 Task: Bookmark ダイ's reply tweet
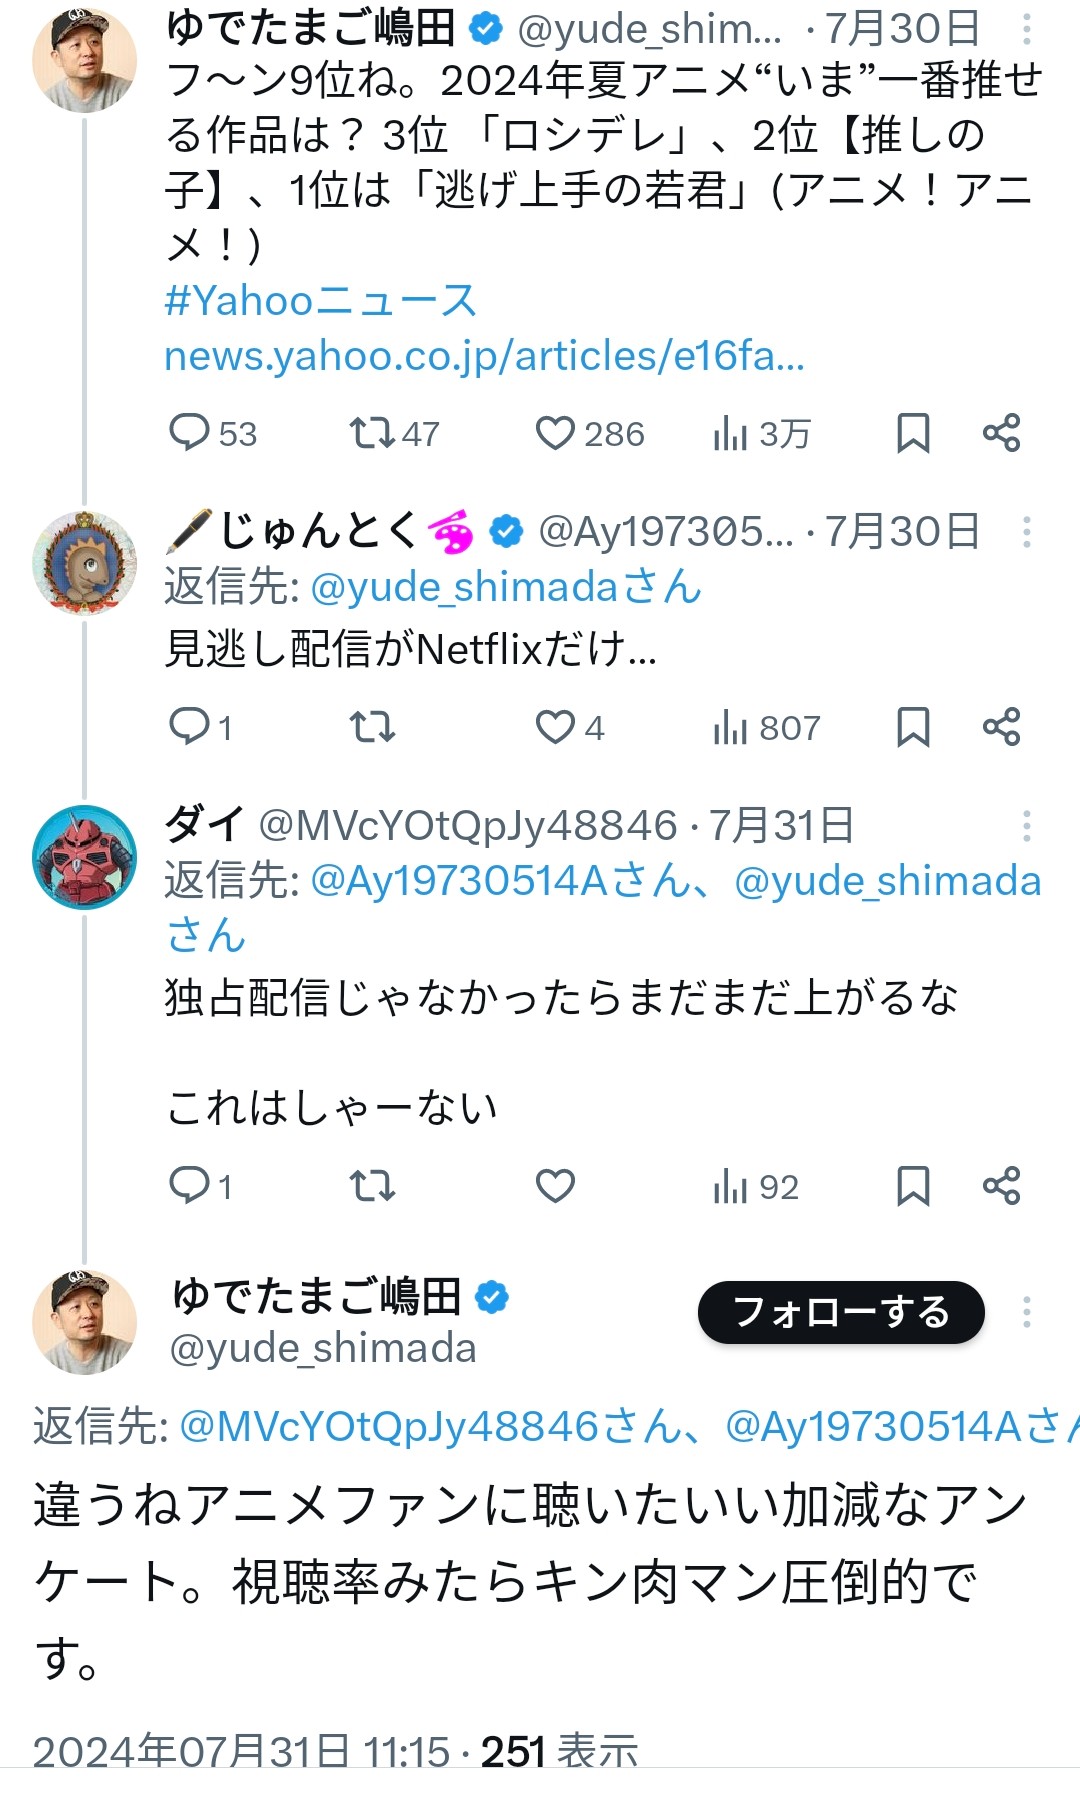912,1186
